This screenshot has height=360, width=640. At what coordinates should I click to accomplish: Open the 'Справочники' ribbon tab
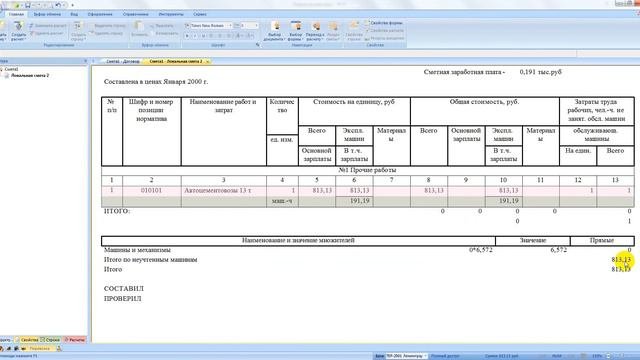tap(136, 14)
